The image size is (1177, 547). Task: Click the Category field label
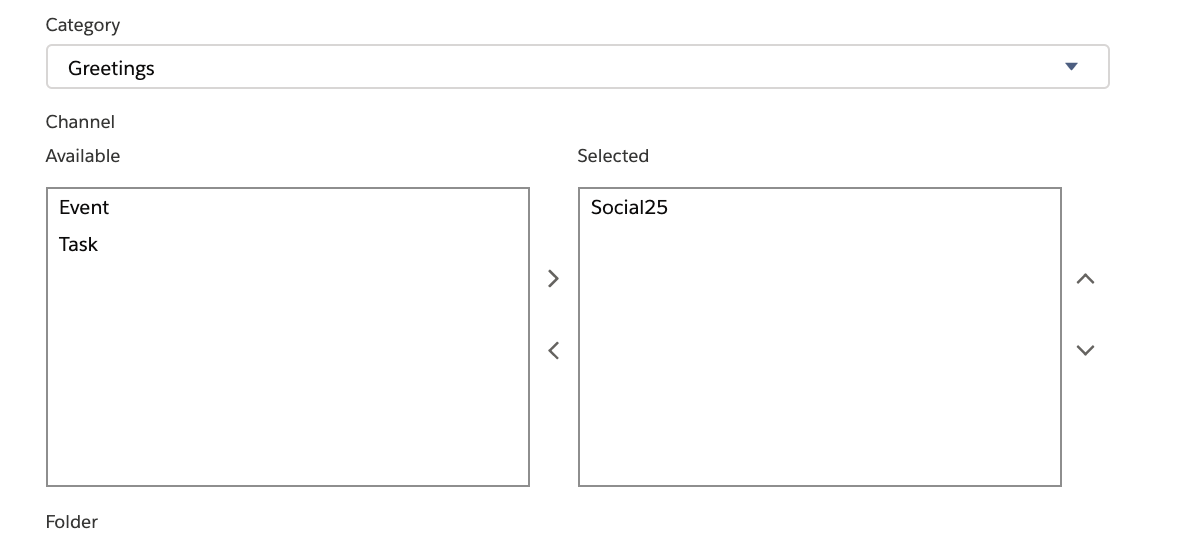pyautogui.click(x=83, y=25)
